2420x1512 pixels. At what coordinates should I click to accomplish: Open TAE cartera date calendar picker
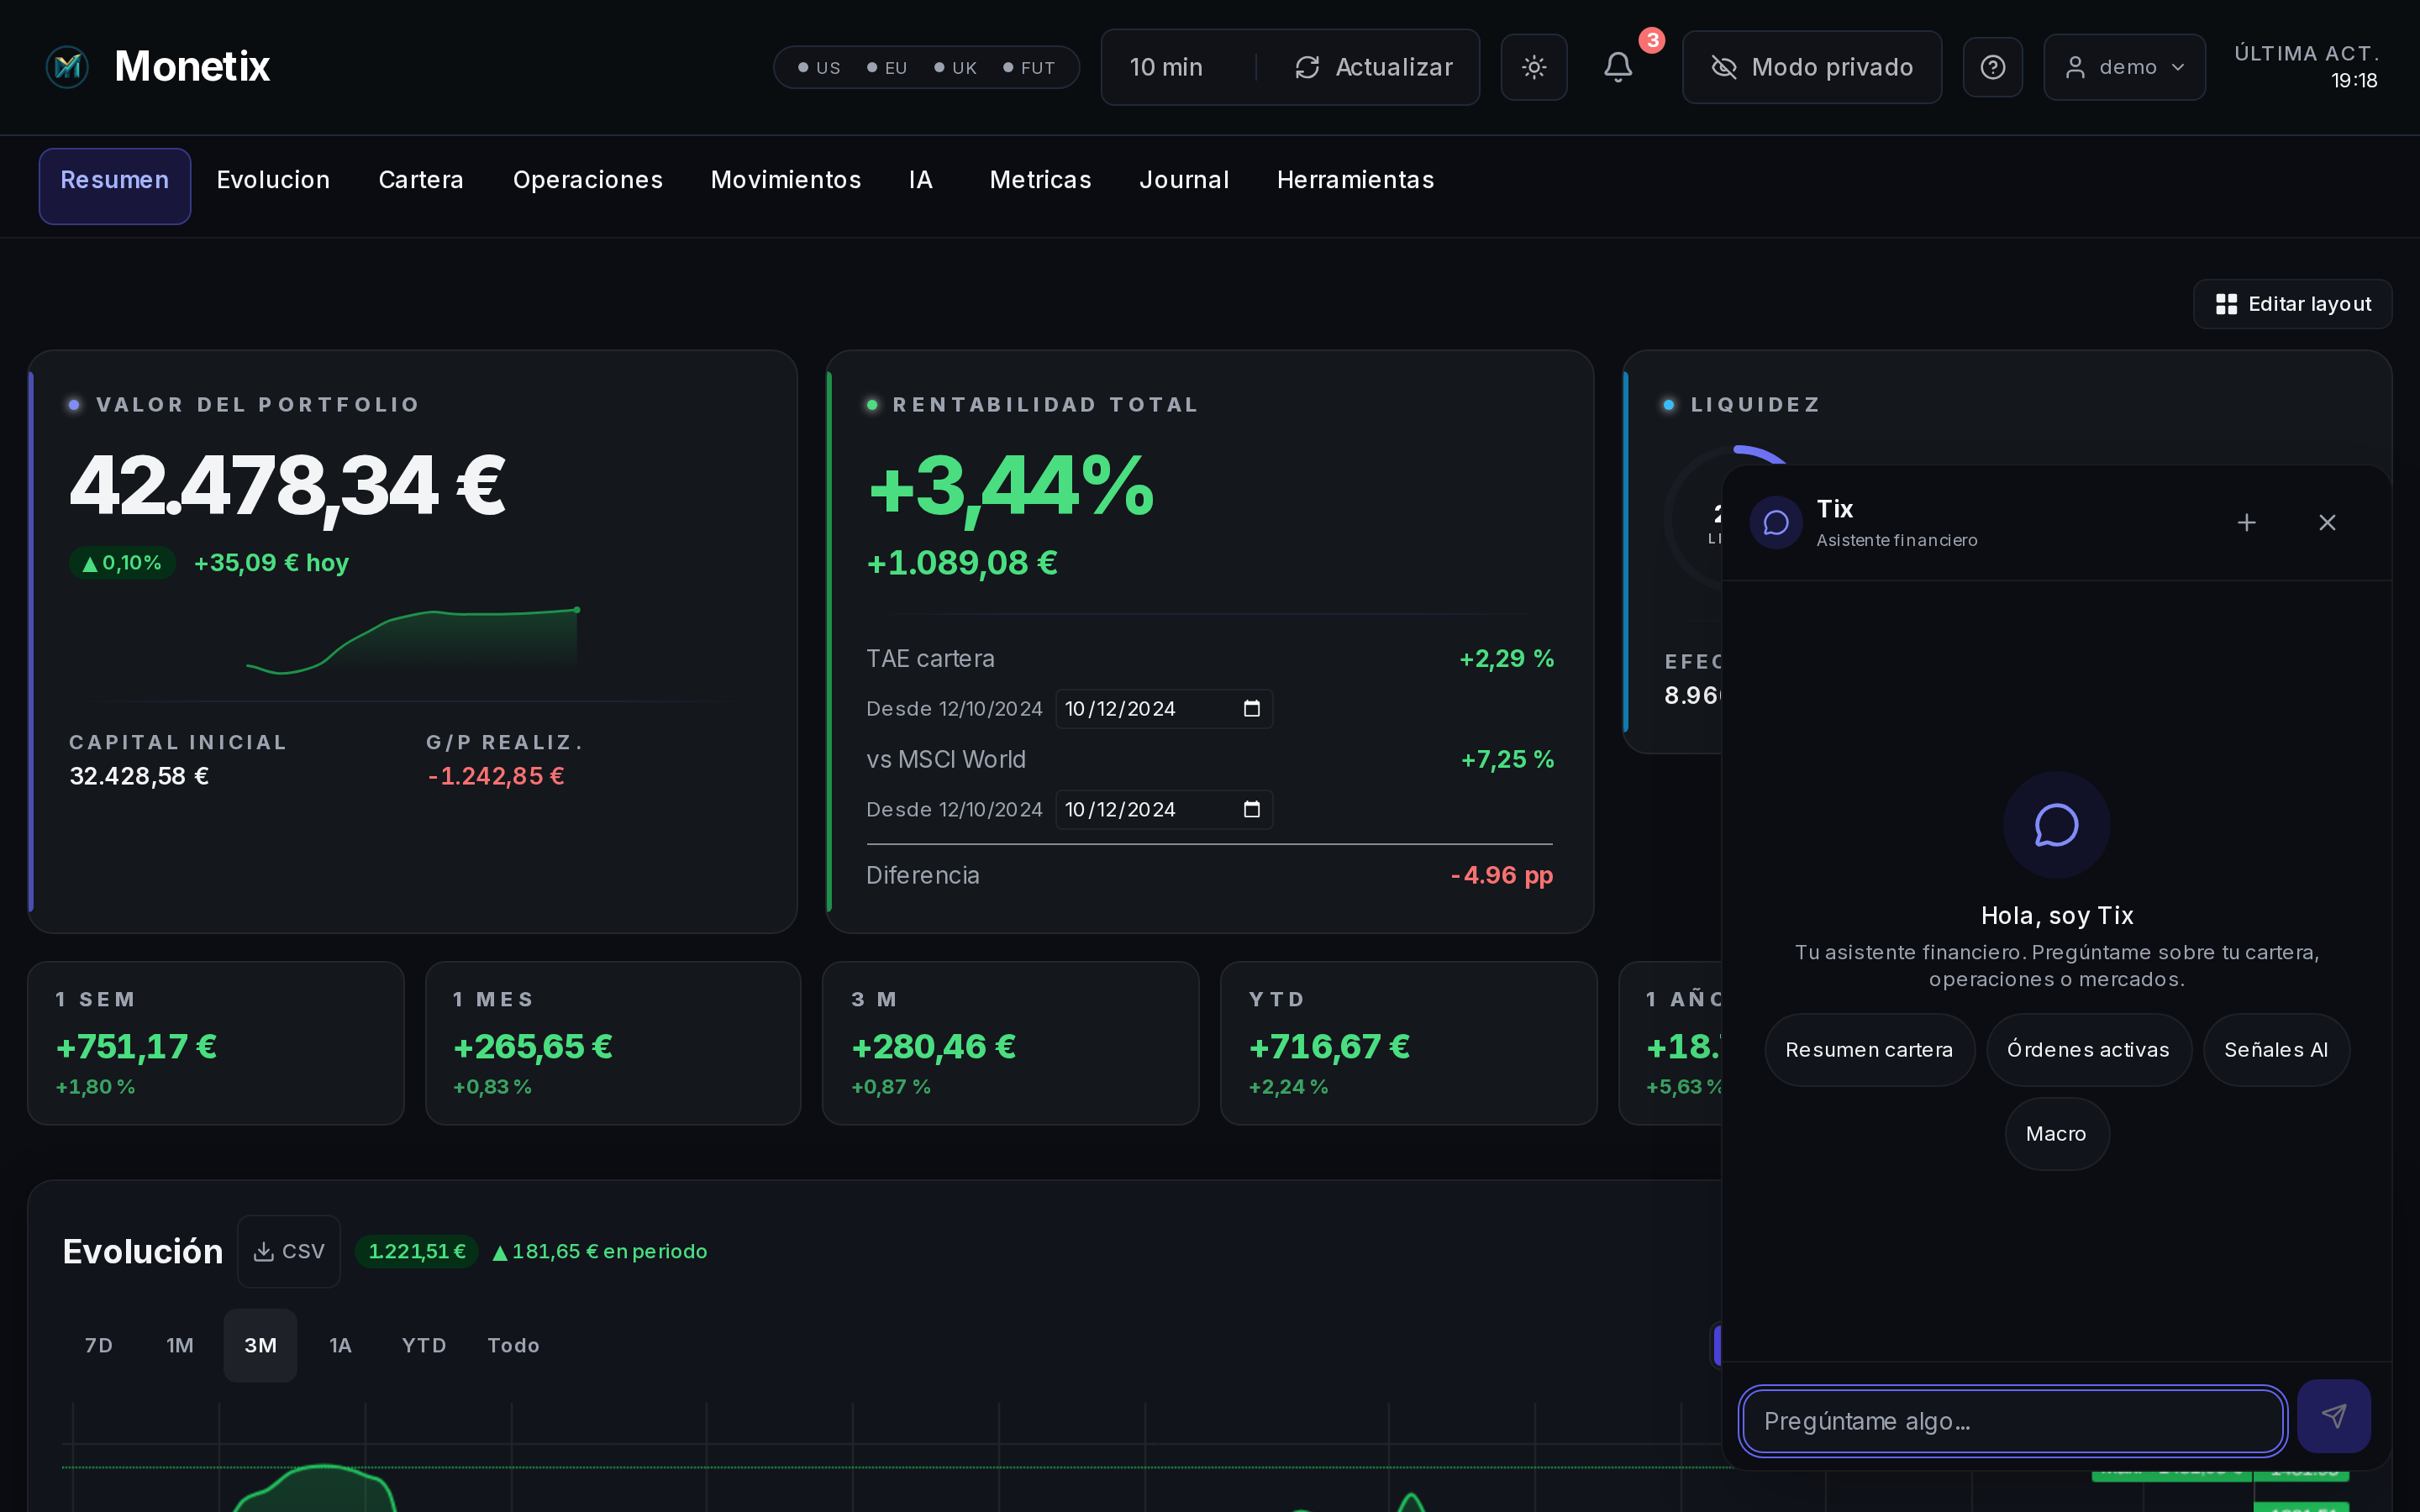pyautogui.click(x=1251, y=709)
